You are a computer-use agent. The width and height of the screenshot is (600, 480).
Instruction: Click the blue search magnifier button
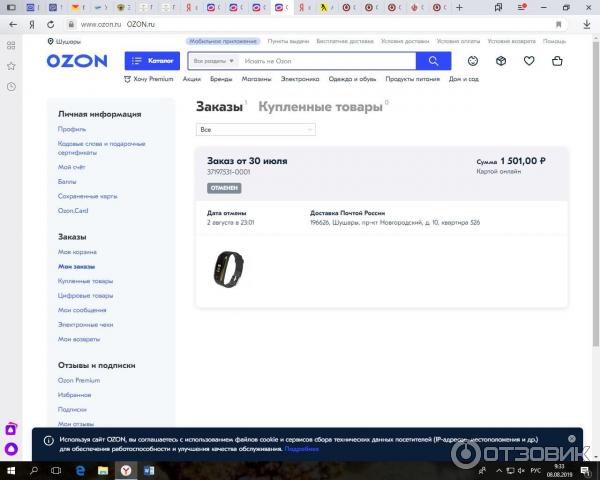pyautogui.click(x=433, y=61)
